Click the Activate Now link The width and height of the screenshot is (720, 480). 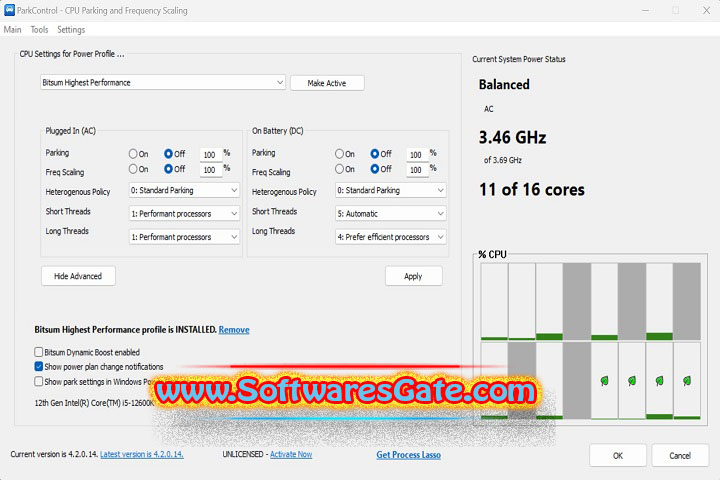291,454
